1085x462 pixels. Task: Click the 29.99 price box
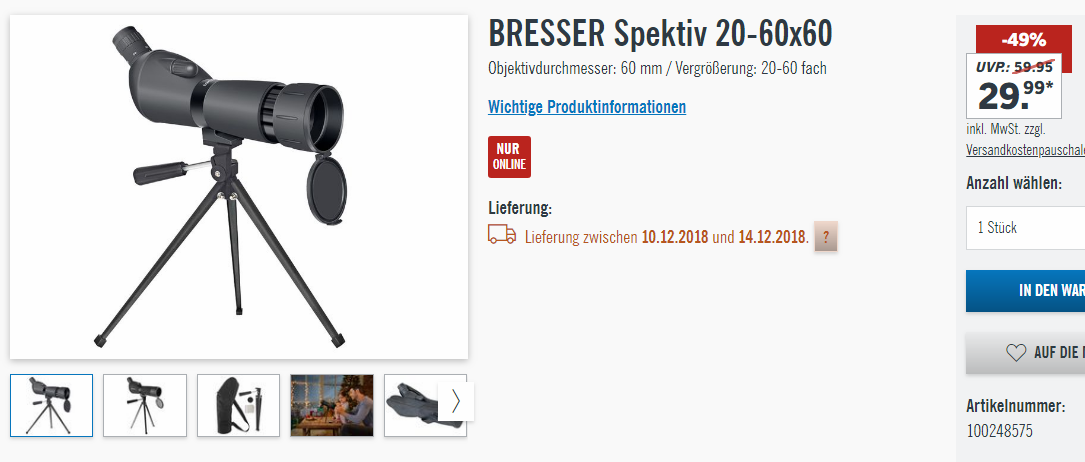[1014, 86]
